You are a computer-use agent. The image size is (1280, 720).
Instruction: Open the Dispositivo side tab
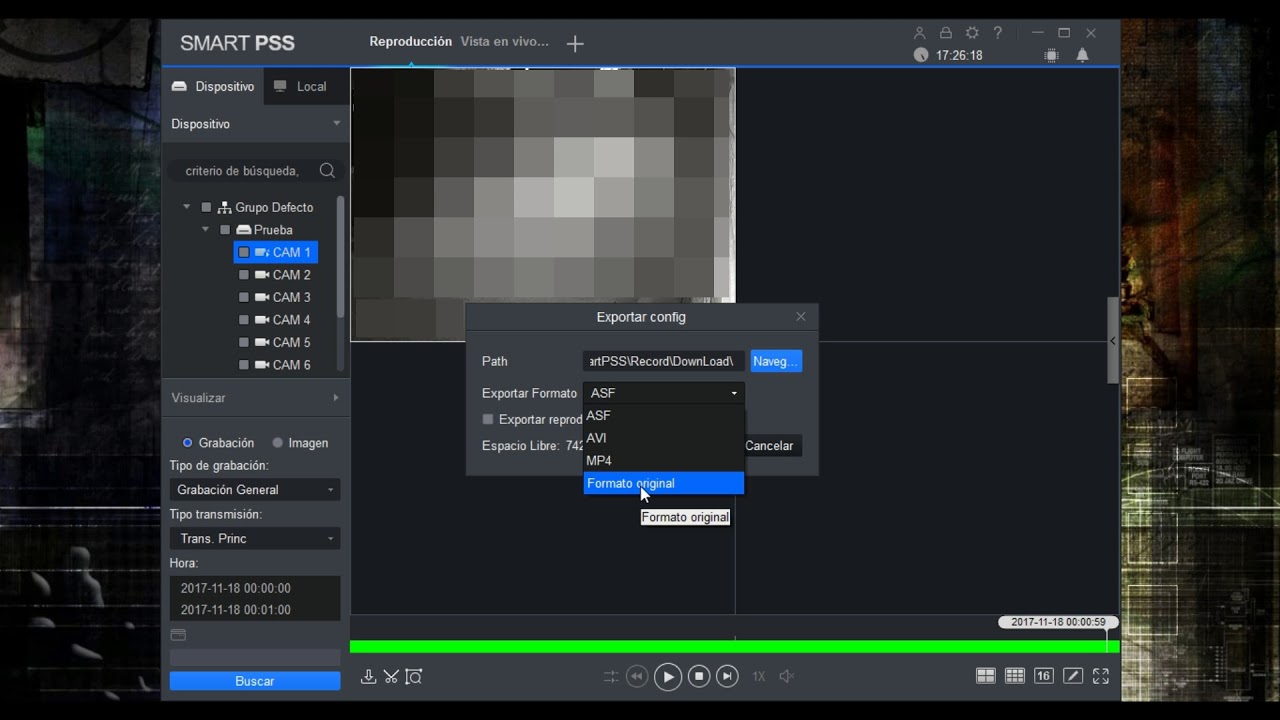(x=213, y=87)
